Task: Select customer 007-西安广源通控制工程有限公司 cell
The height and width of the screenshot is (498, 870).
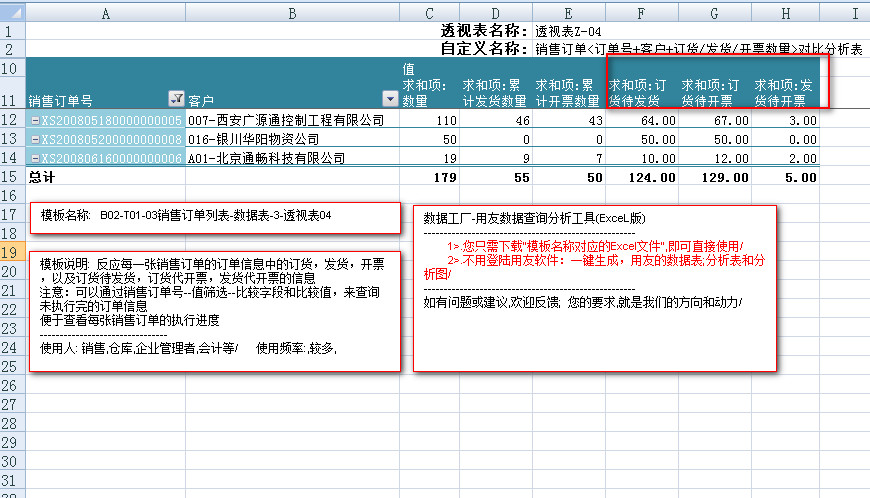Action: click(x=291, y=121)
